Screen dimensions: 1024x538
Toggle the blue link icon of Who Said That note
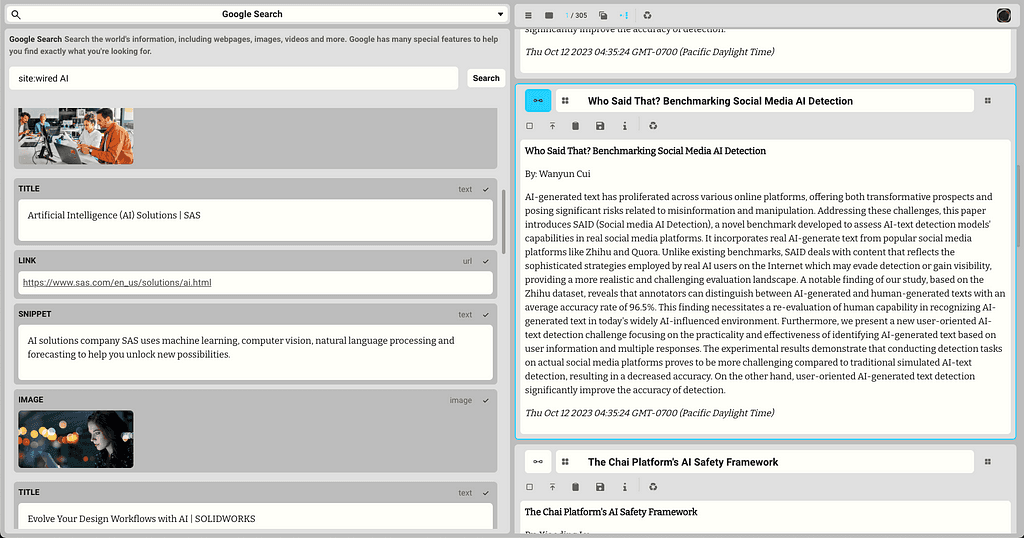coord(538,101)
